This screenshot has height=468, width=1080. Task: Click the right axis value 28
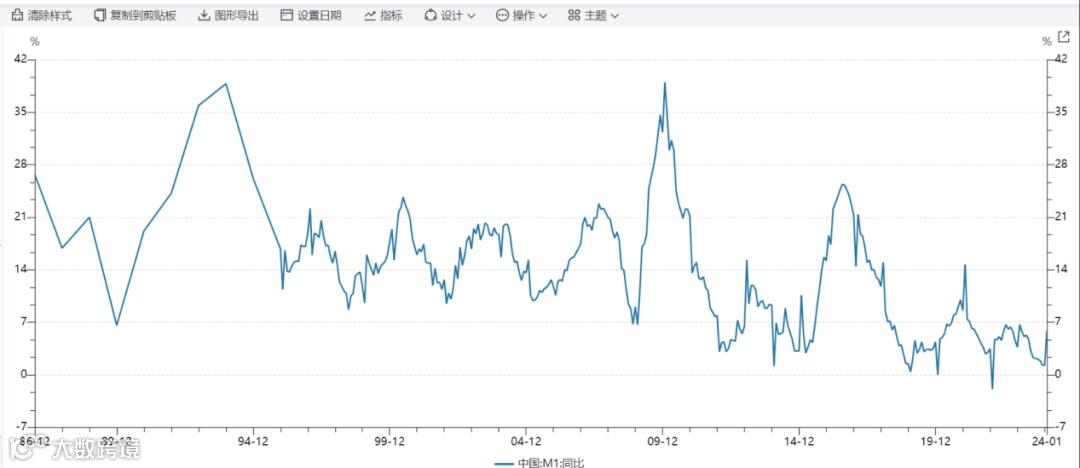pos(1061,165)
